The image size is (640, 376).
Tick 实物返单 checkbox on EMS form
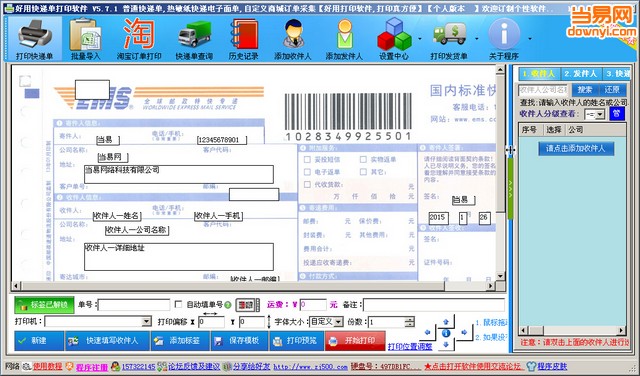[x=363, y=160]
